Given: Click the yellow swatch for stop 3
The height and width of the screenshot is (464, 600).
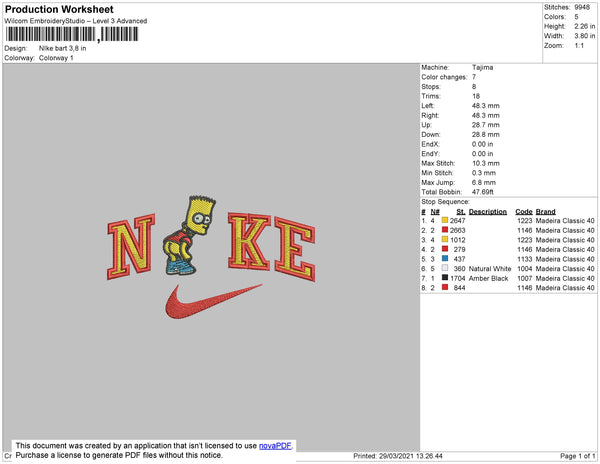Looking at the screenshot, I should 445,239.
